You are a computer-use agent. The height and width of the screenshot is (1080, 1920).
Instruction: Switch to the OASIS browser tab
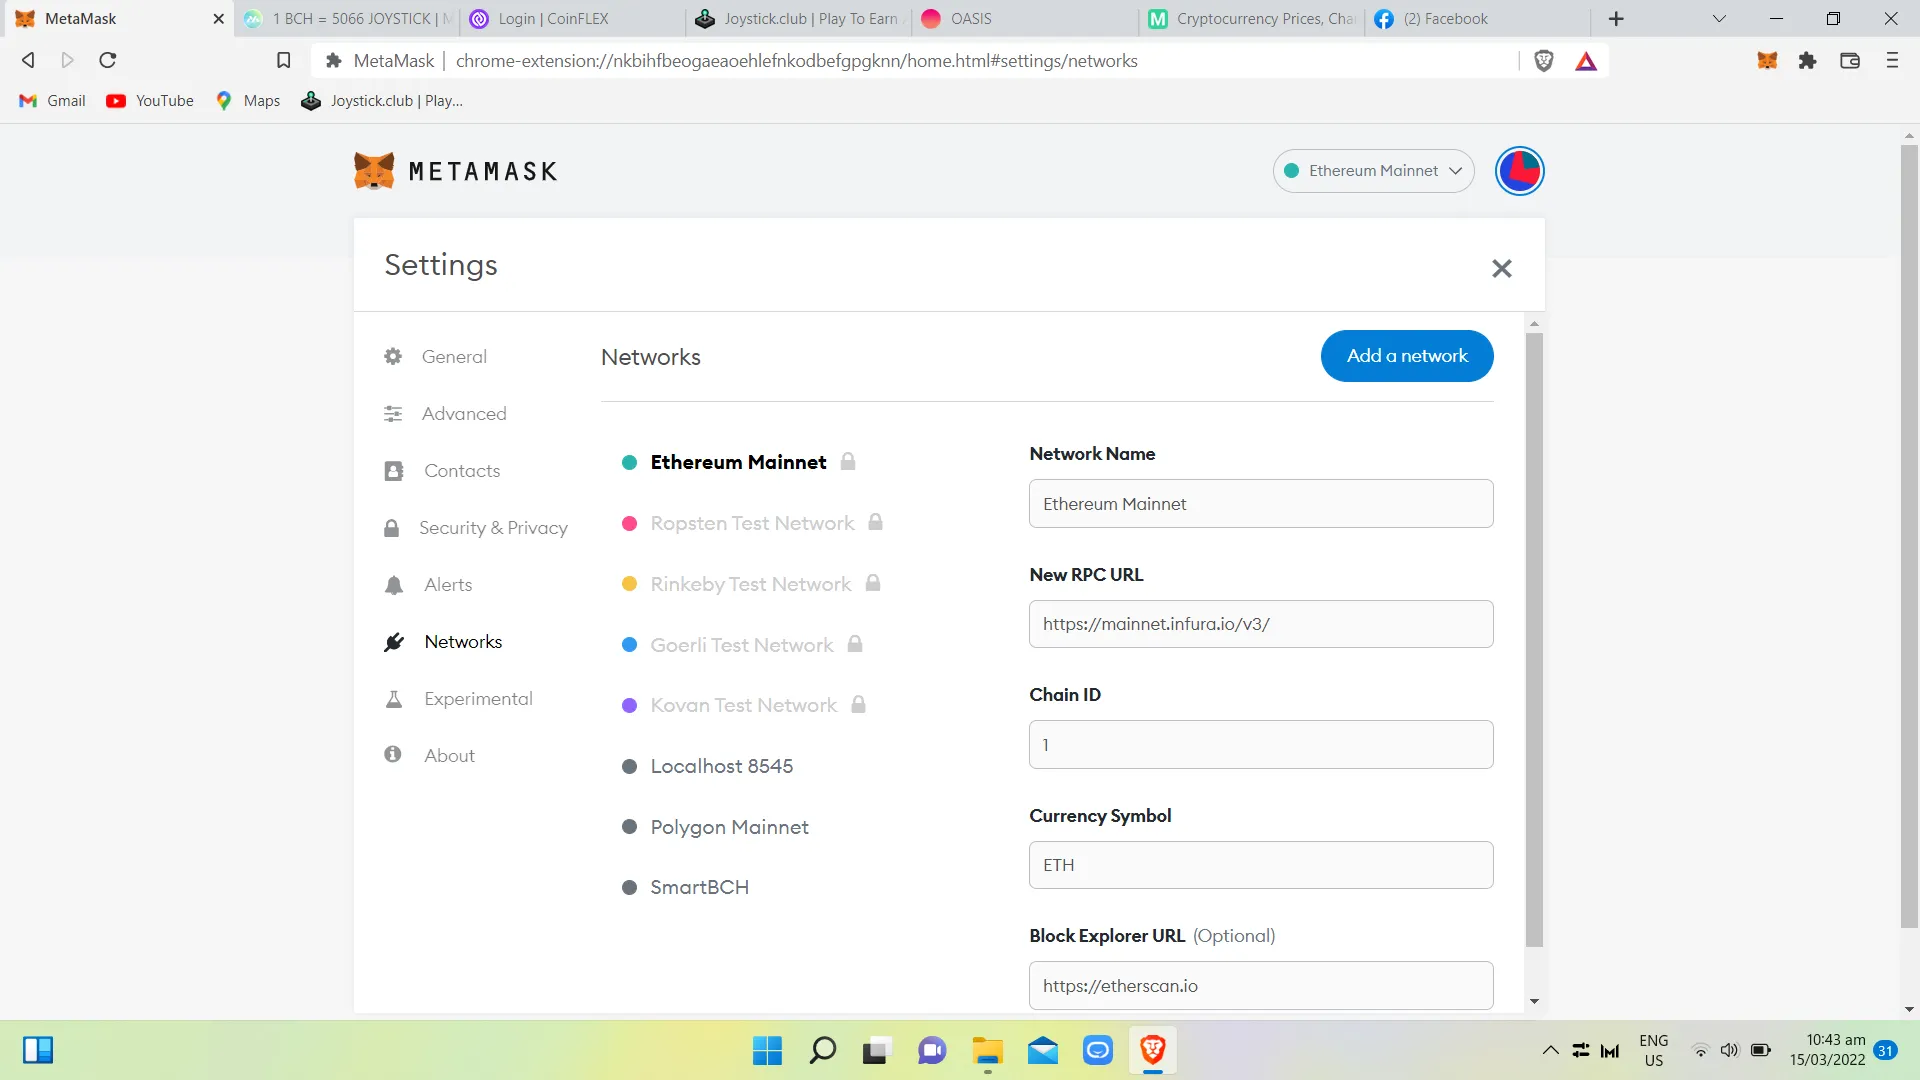tap(1025, 19)
